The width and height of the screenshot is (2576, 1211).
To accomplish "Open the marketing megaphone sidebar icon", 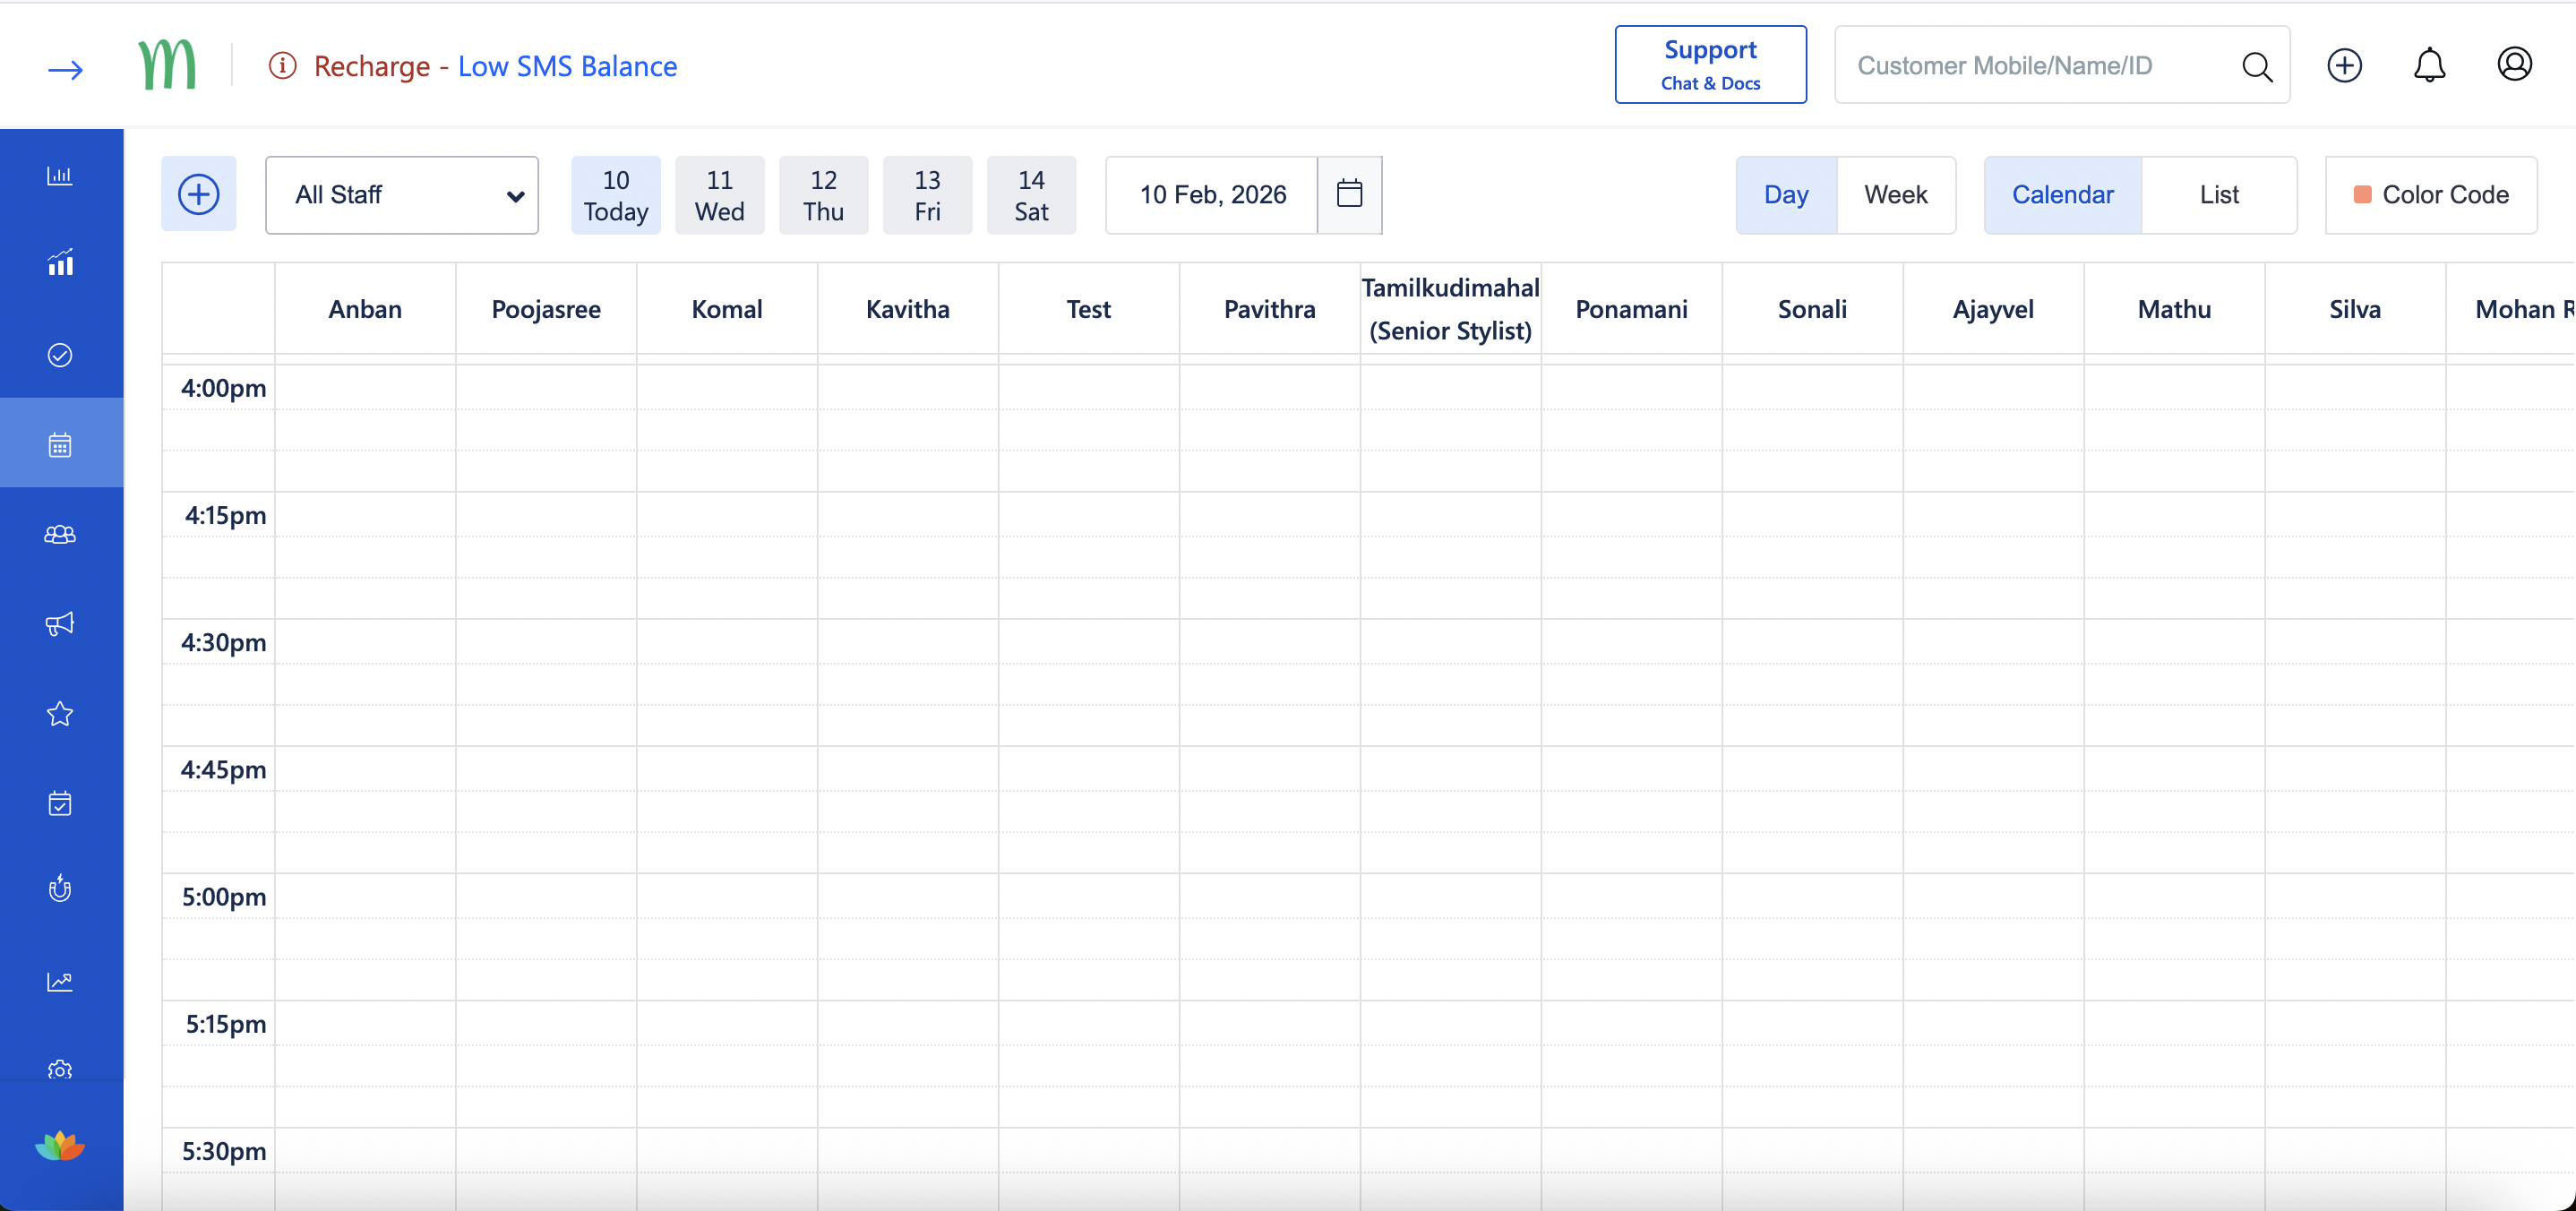I will 60,624.
